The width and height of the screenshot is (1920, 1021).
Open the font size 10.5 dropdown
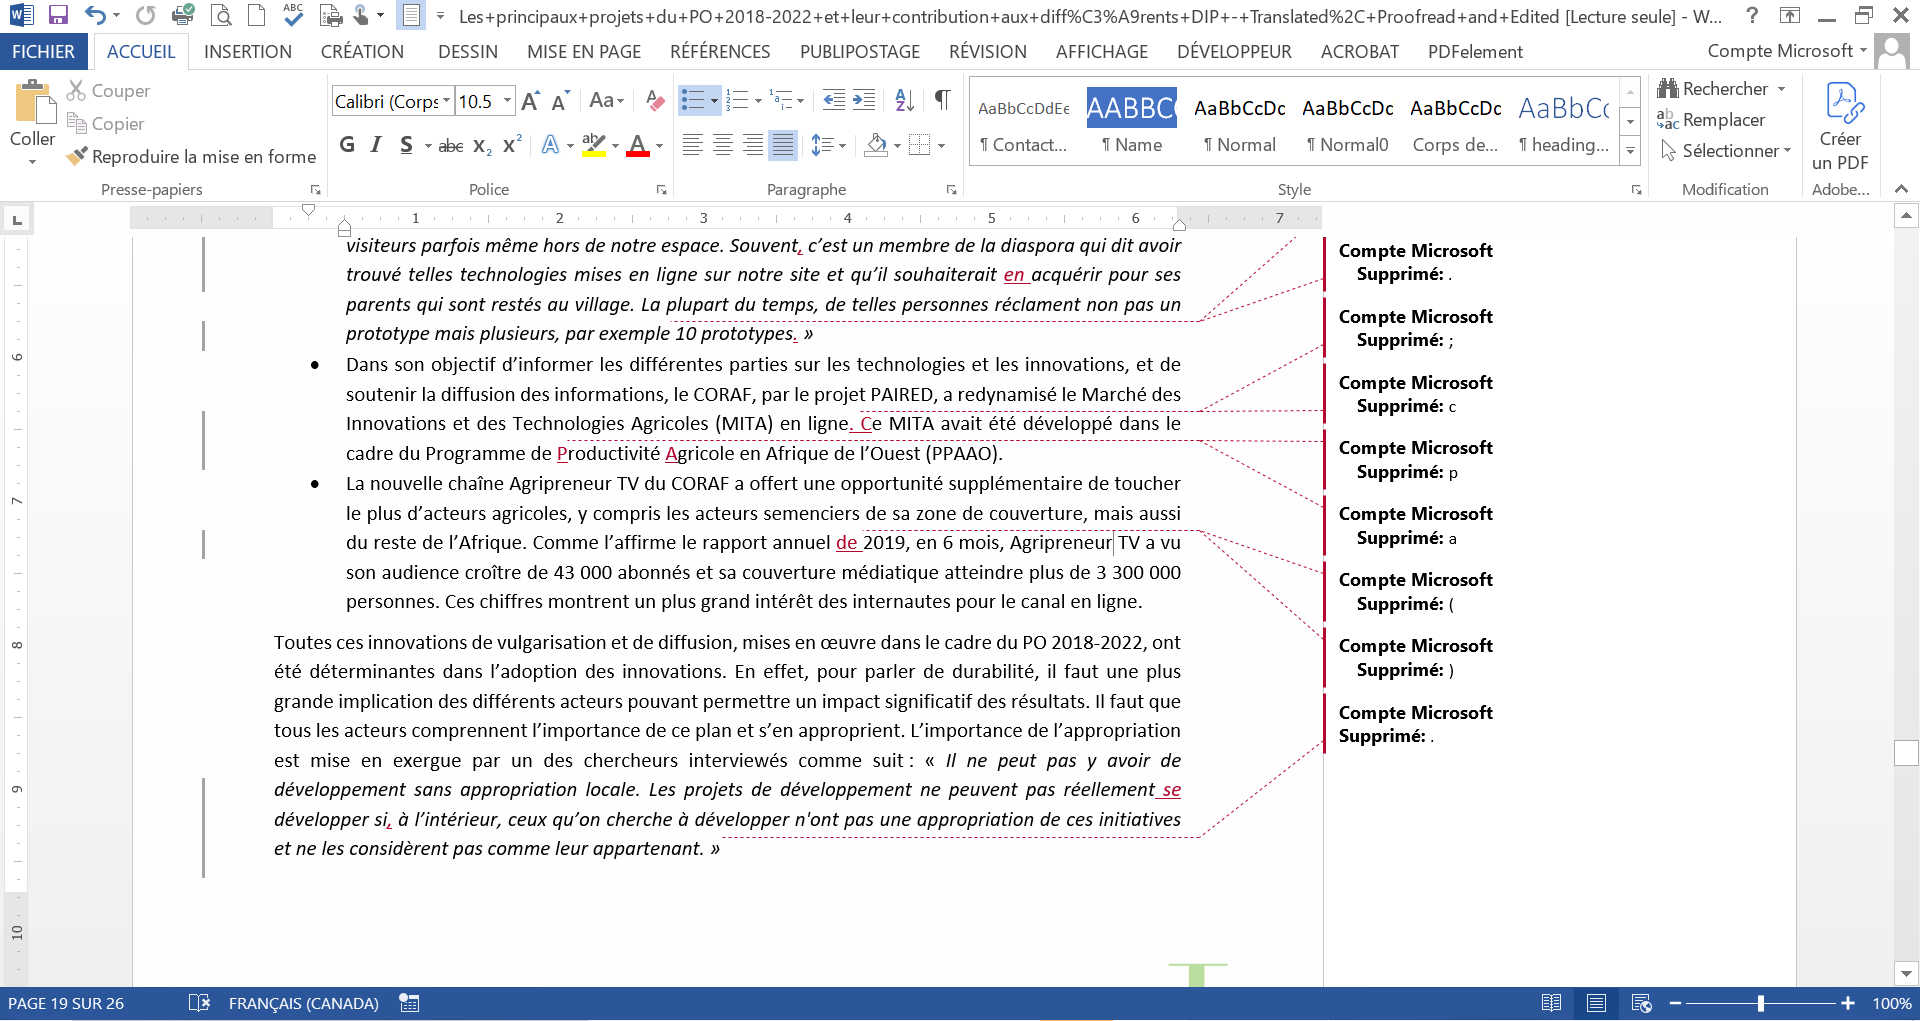click(507, 101)
